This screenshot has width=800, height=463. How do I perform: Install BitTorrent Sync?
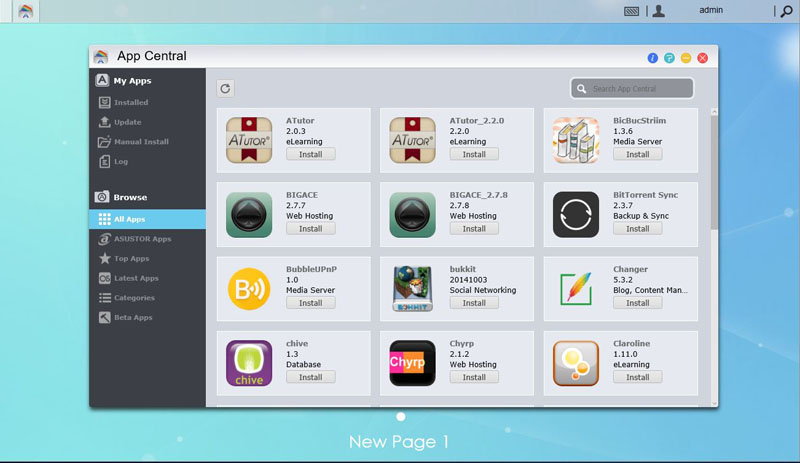[637, 229]
